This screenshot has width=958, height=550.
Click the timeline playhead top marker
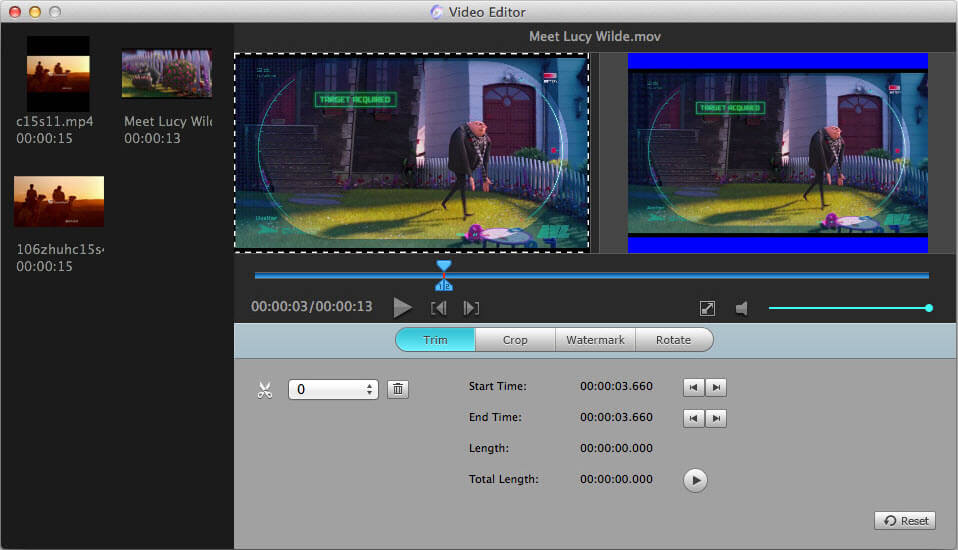point(444,265)
